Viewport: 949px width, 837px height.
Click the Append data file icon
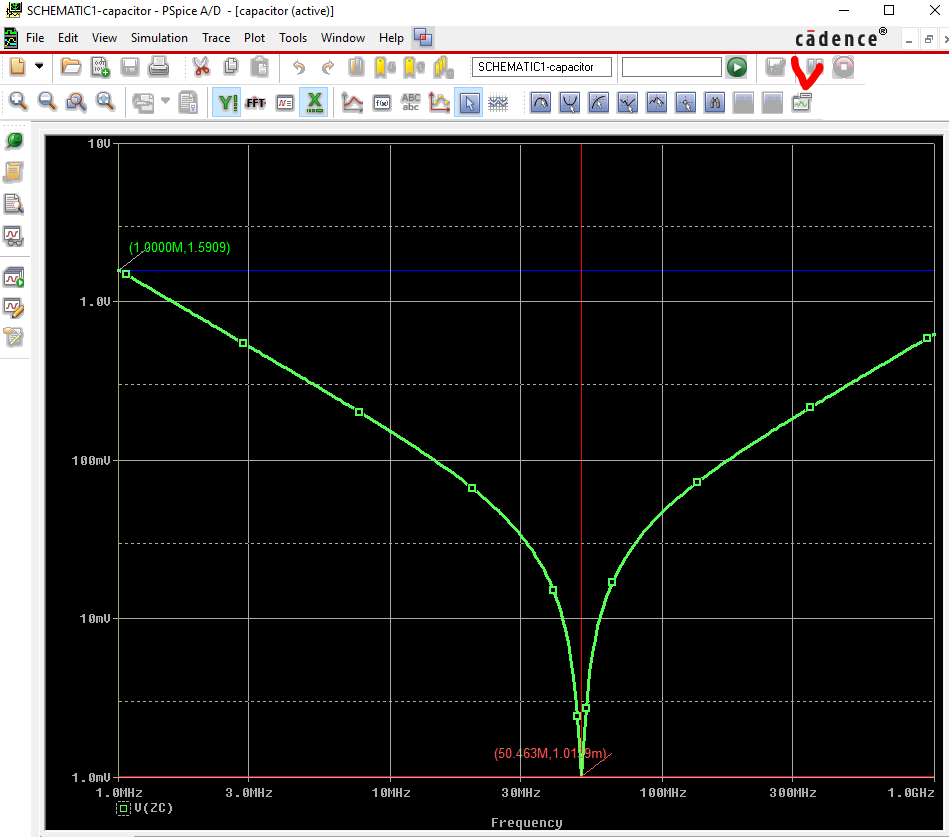(100, 67)
